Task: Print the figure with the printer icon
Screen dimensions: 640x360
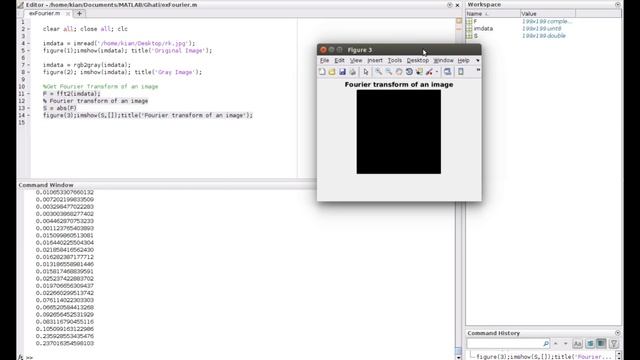Action: click(x=352, y=72)
